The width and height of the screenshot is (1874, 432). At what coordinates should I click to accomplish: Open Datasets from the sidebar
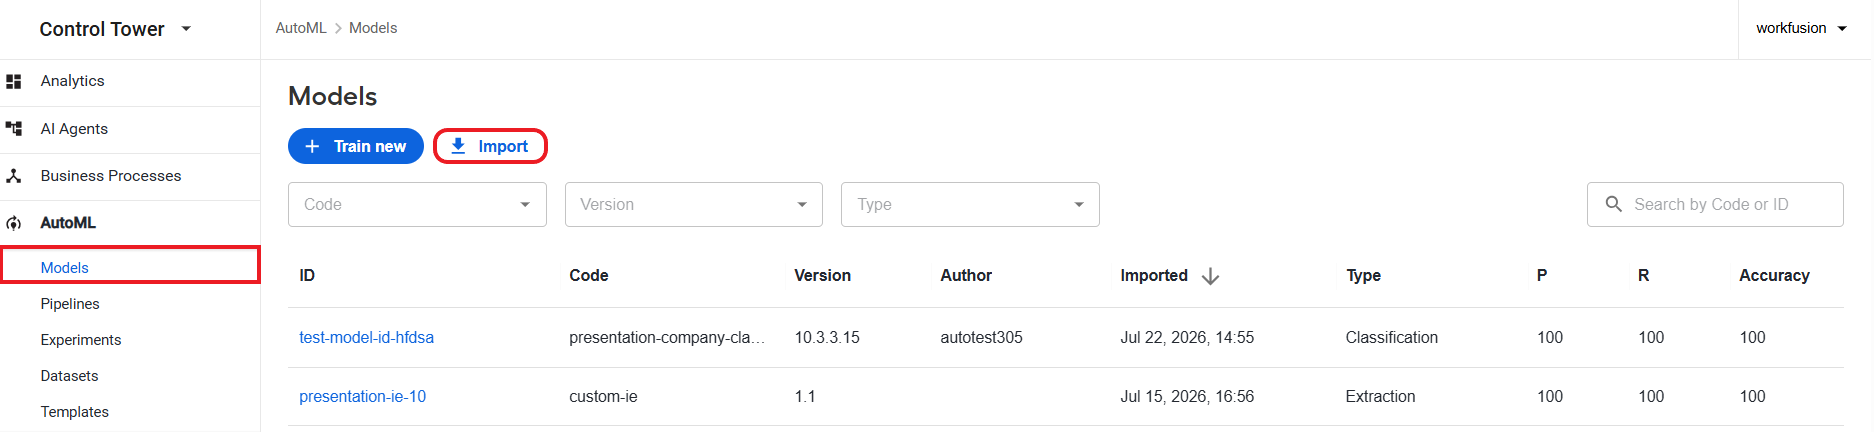pos(69,376)
